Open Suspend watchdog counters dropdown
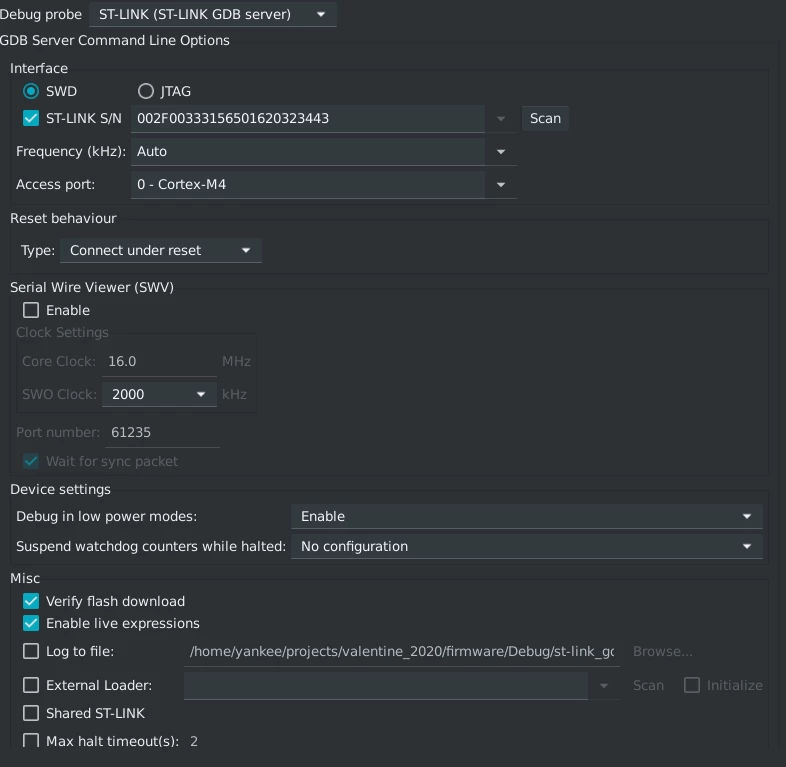Image resolution: width=786 pixels, height=767 pixels. tap(526, 546)
